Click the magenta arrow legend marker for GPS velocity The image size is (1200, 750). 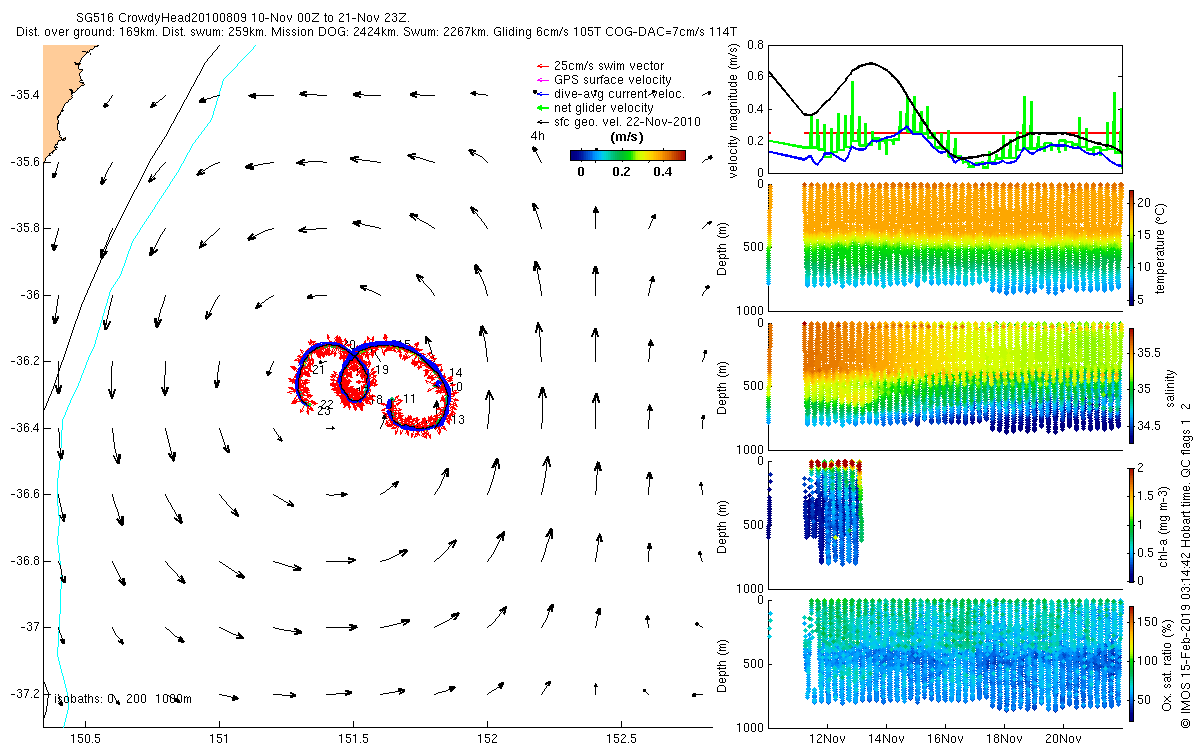point(543,81)
